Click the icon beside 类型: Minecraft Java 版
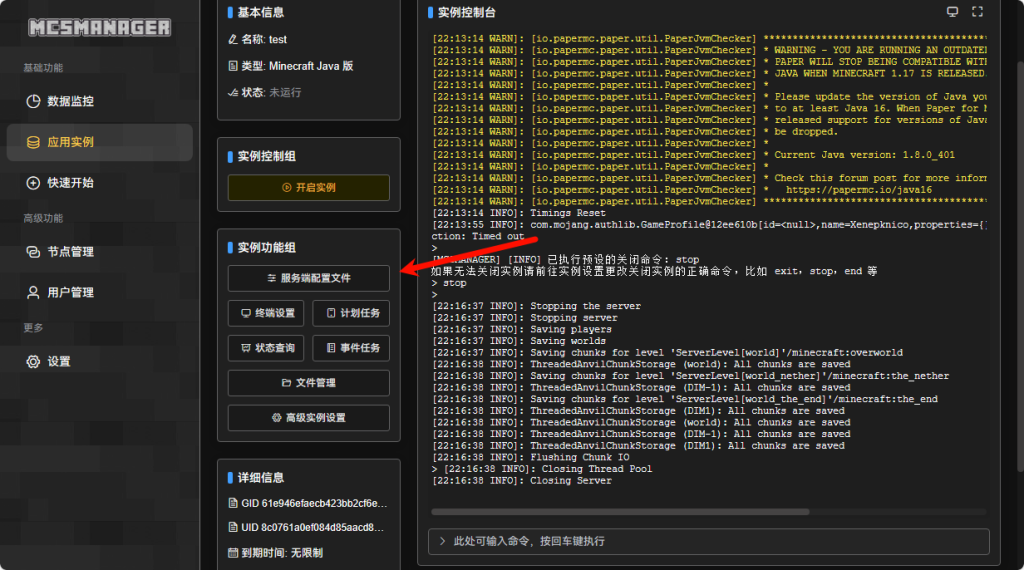This screenshot has width=1024, height=570. pos(232,66)
